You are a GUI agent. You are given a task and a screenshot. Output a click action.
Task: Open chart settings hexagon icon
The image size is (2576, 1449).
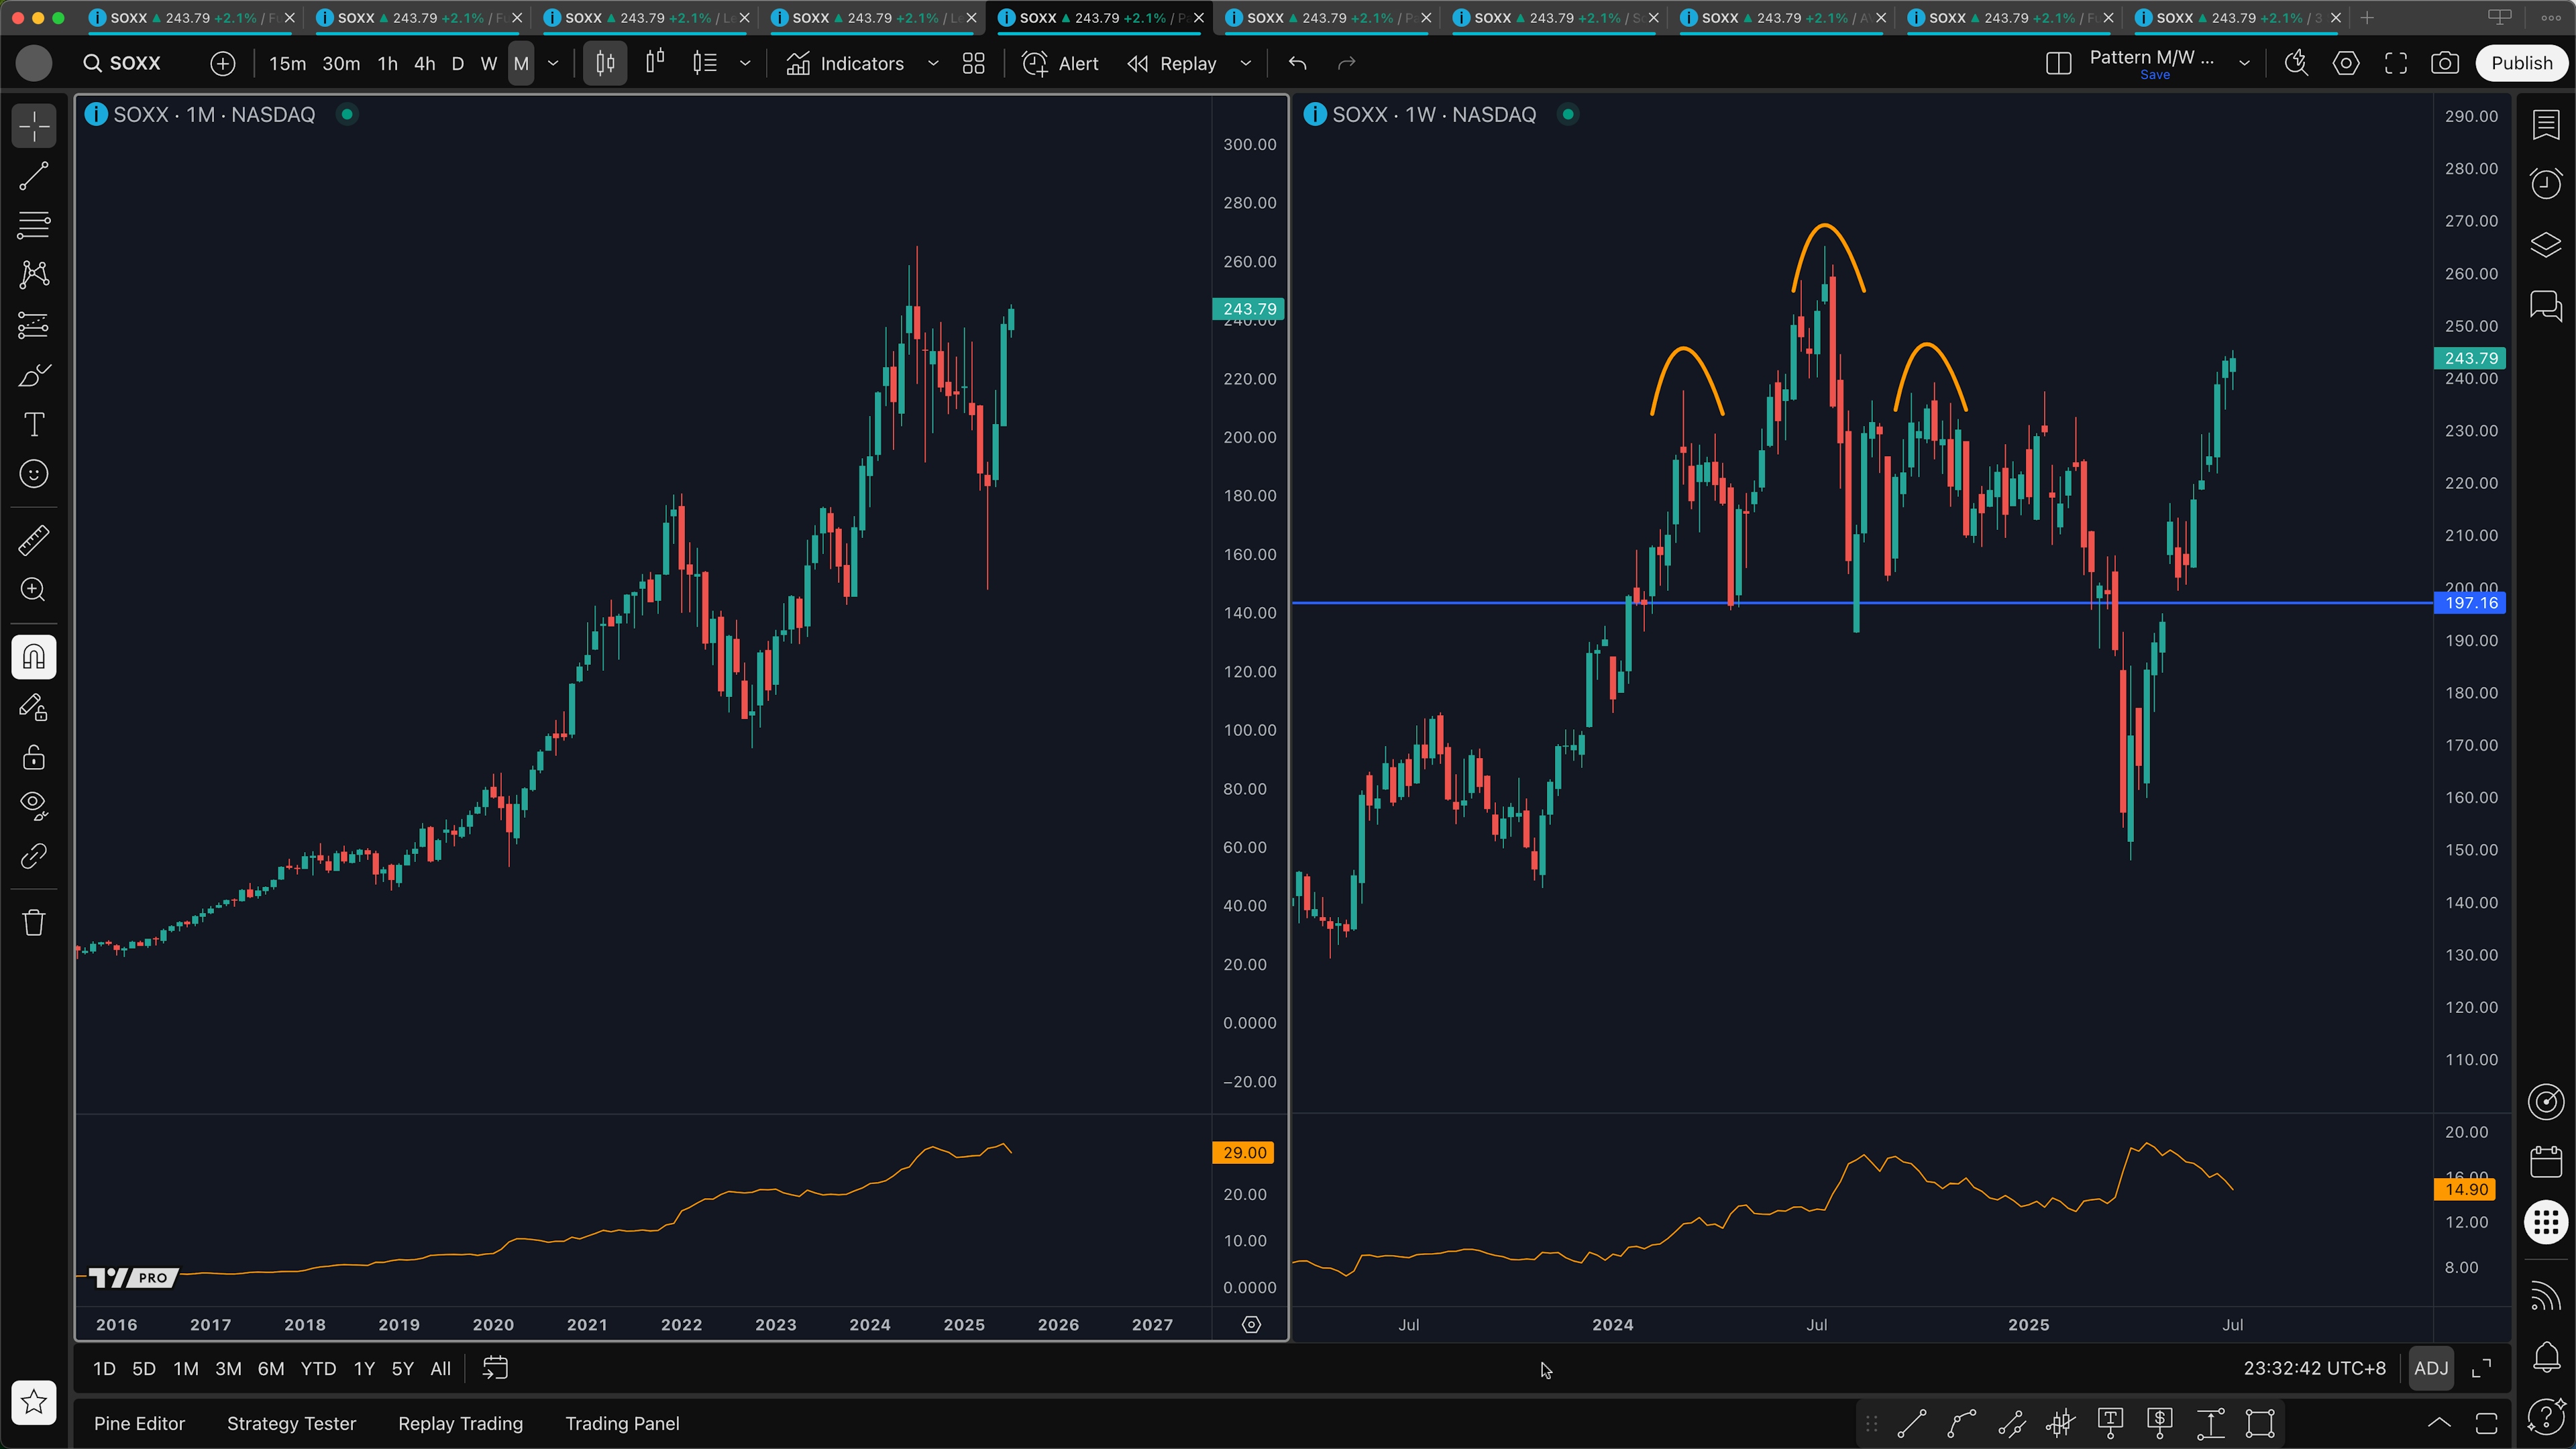tap(2346, 63)
